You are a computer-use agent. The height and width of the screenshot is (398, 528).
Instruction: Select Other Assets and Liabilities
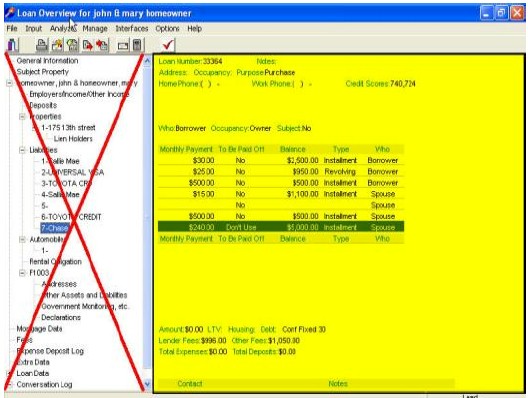(84, 295)
